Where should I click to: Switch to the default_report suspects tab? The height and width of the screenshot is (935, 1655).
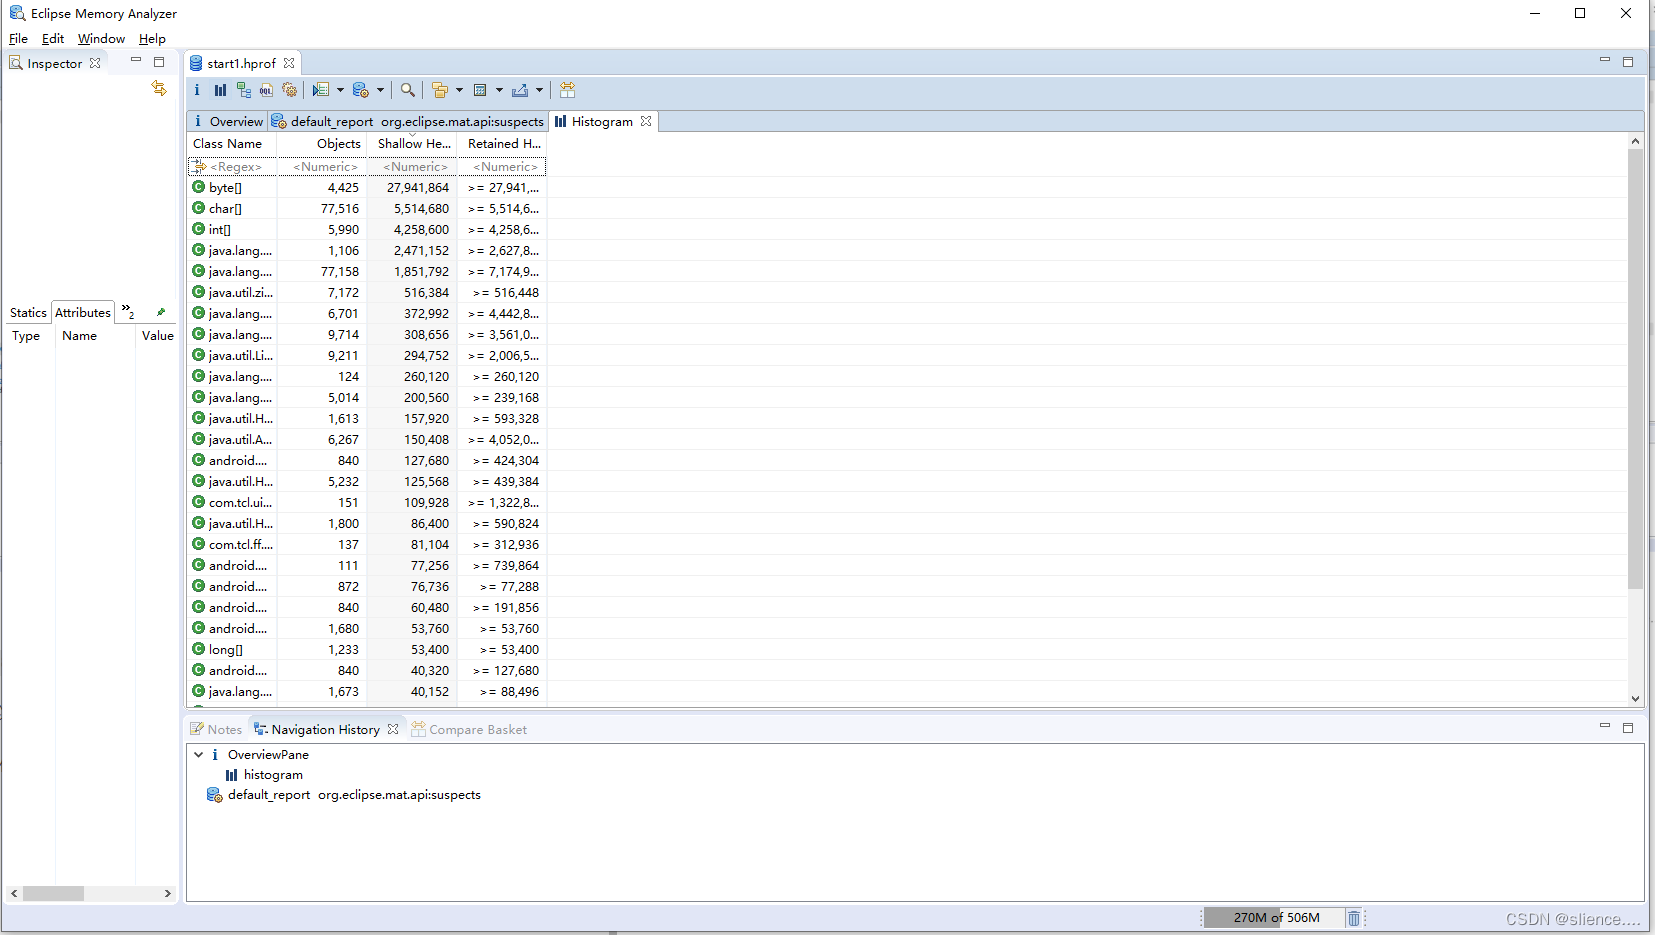click(x=408, y=121)
